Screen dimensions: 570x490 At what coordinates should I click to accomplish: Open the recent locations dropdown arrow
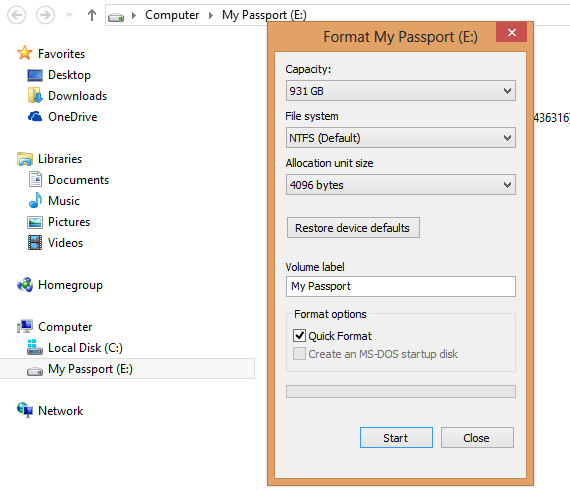(69, 15)
